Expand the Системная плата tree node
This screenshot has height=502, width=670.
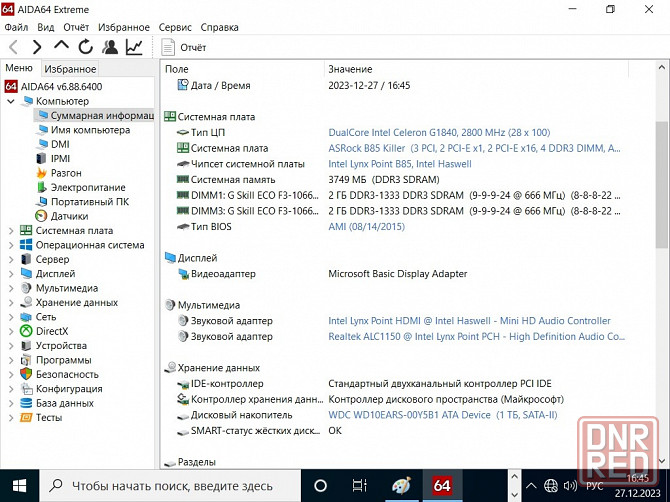11,231
